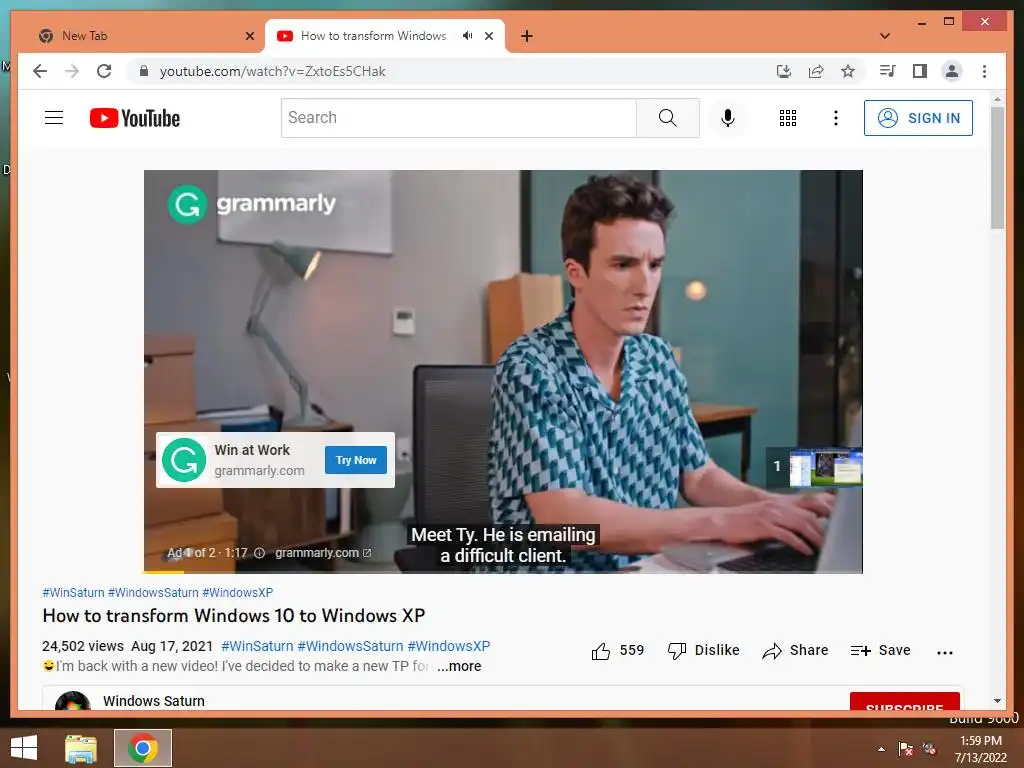Image resolution: width=1024 pixels, height=768 pixels.
Task: Open the first #WinSaturn hashtag above title
Action: tap(73, 592)
